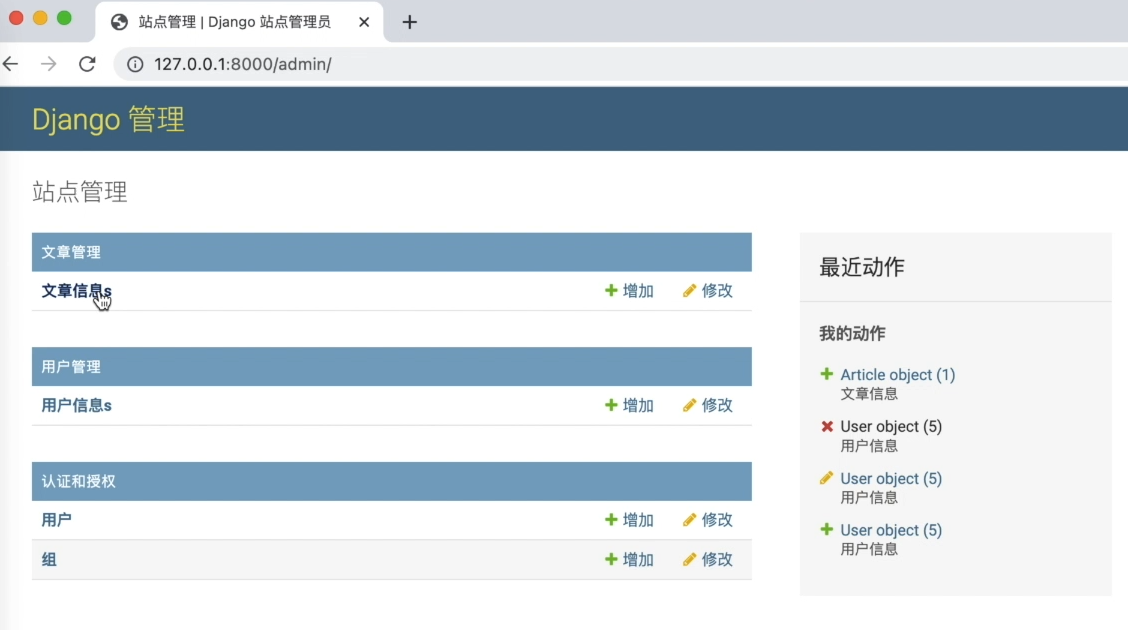Screen dimensions: 1128x630
Task: Open the 用户信息s model list
Action: [x=76, y=406]
